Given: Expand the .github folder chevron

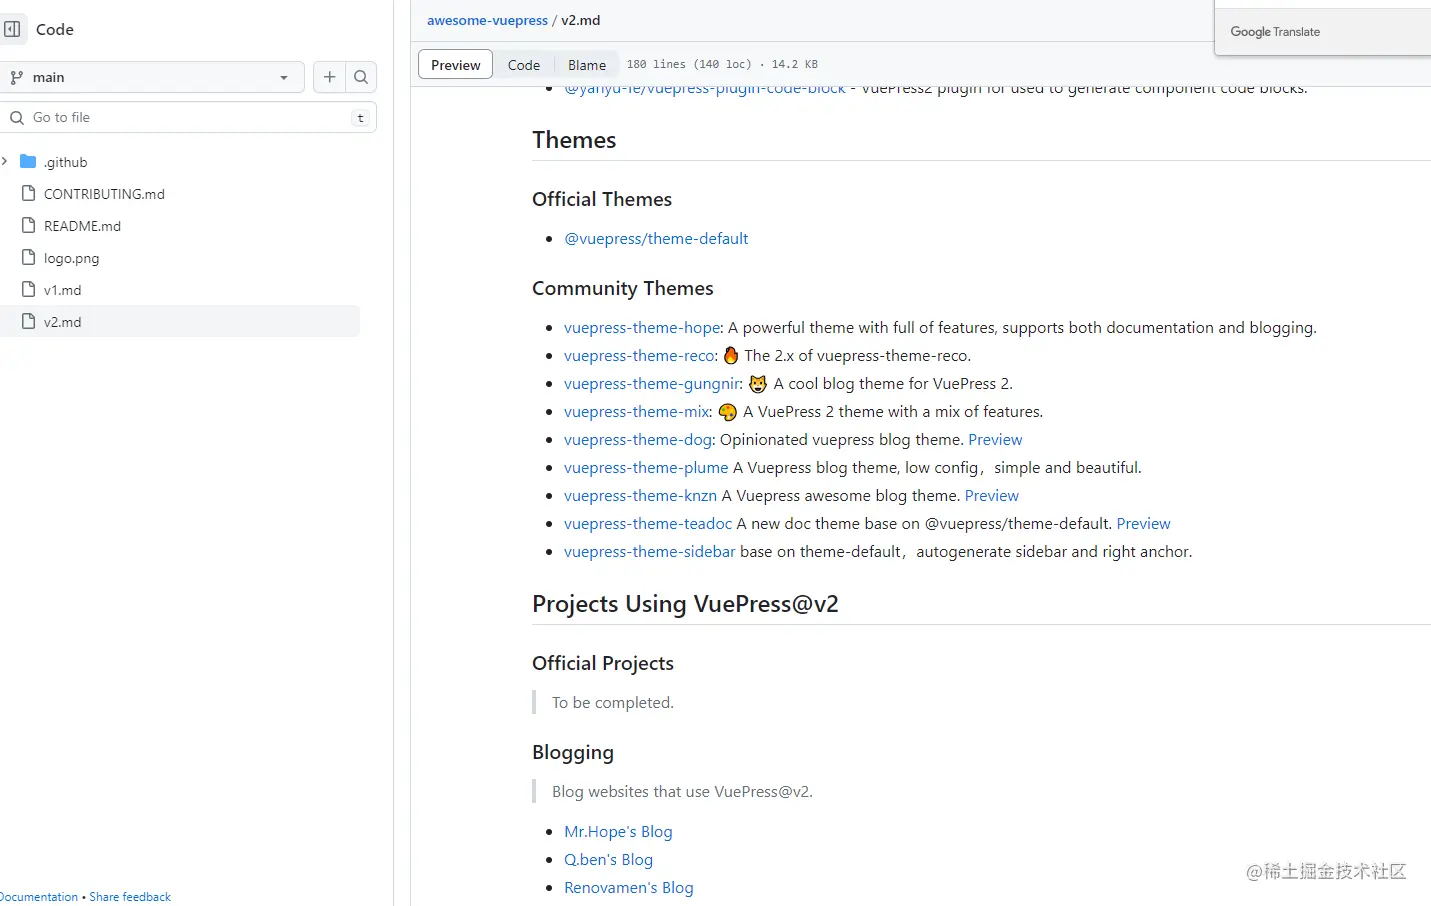Looking at the screenshot, I should coord(5,162).
